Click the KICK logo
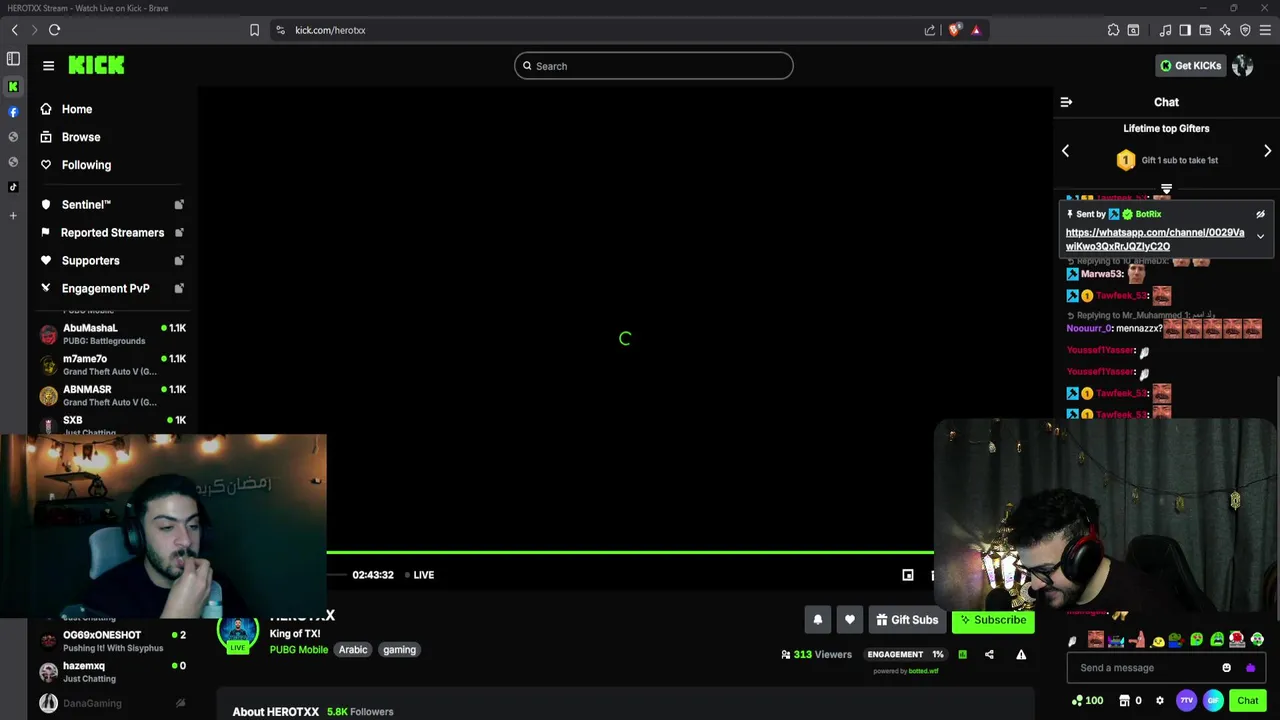 point(96,65)
